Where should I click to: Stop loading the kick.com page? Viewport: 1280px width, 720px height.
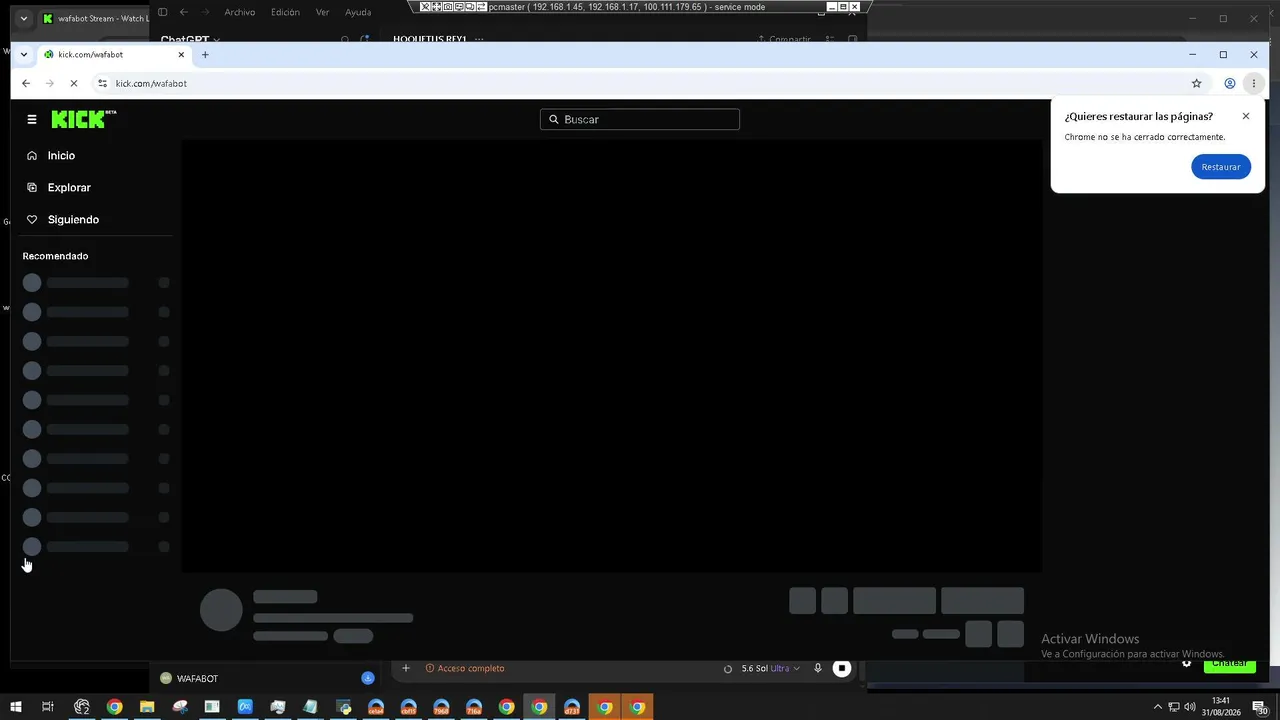click(x=73, y=83)
